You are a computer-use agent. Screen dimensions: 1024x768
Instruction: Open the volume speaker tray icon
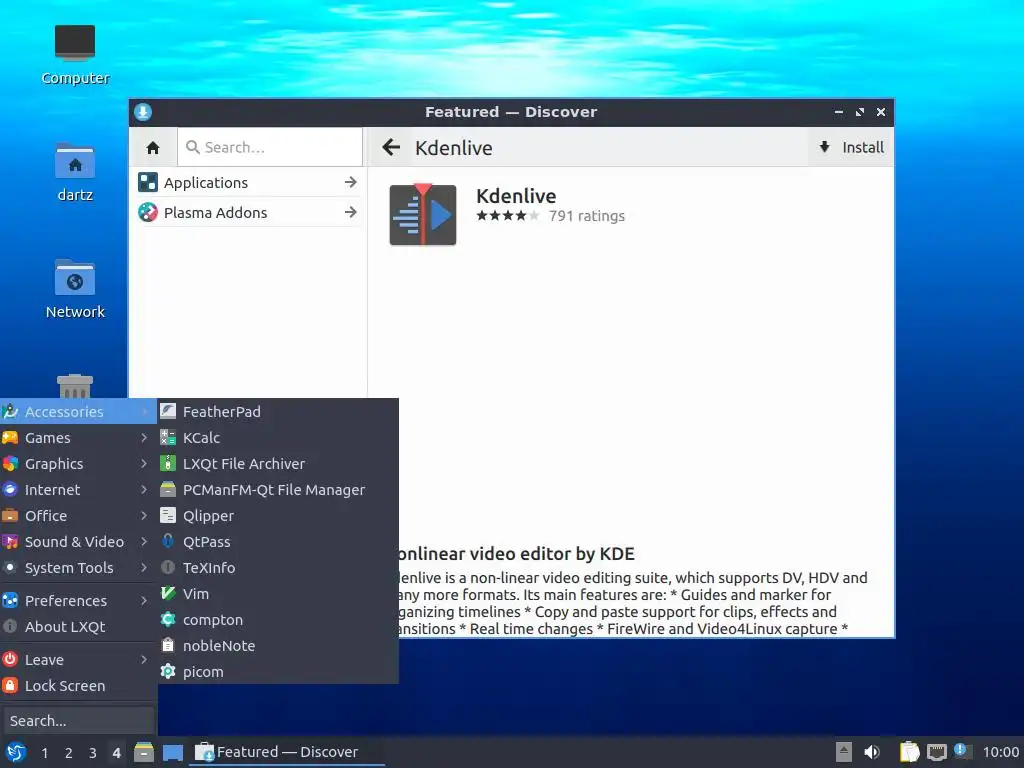pyautogui.click(x=872, y=752)
